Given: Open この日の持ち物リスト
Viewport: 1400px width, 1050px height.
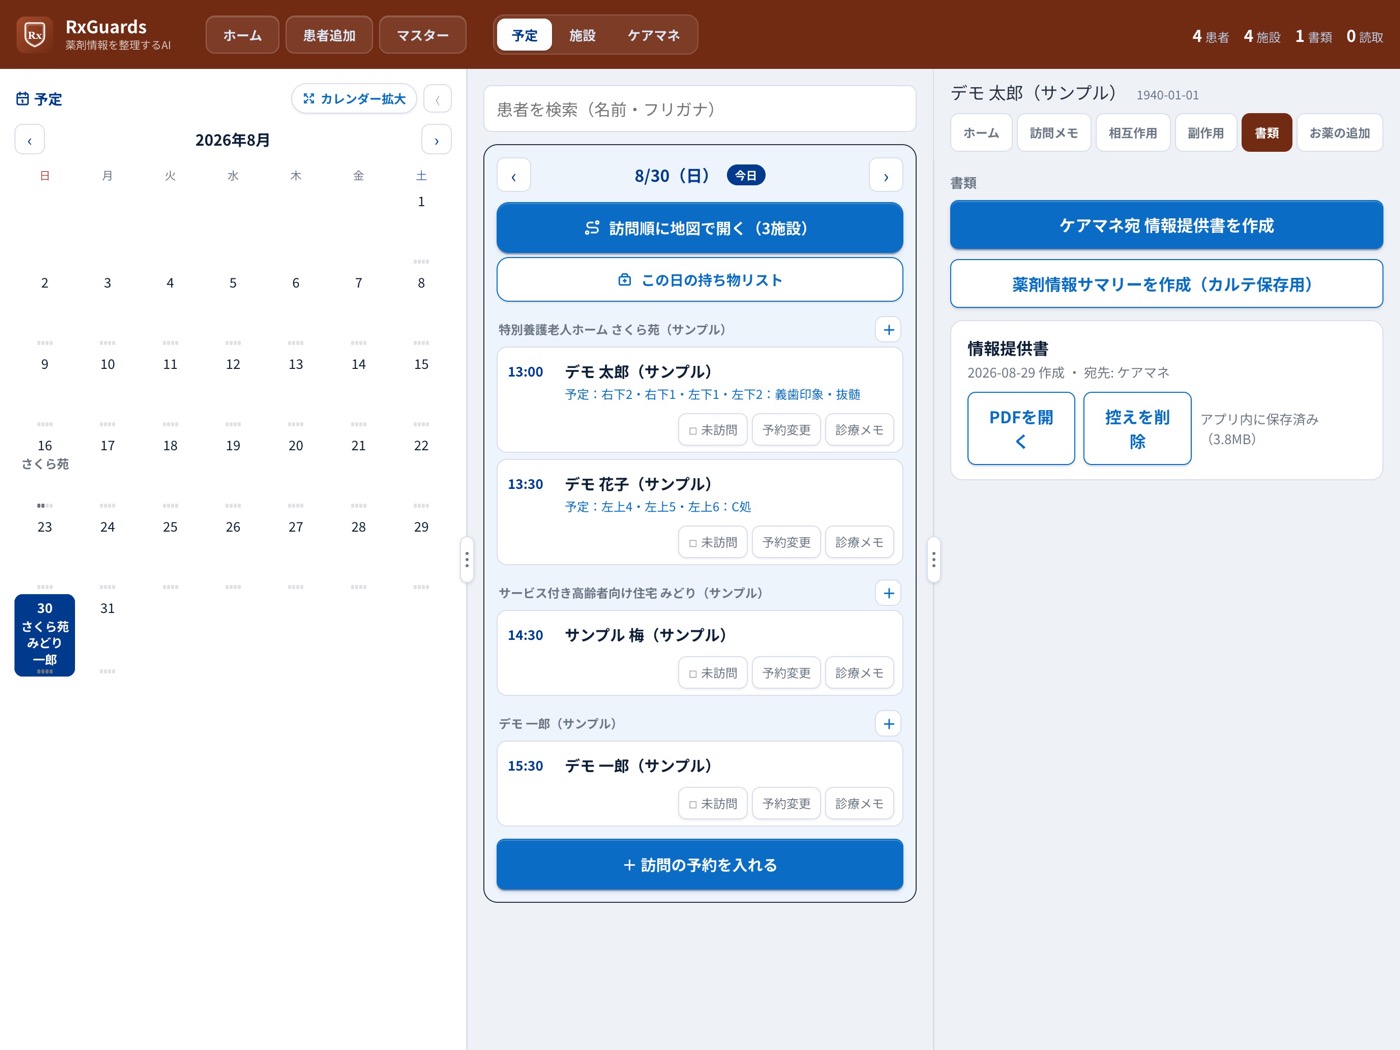Looking at the screenshot, I should (x=700, y=280).
